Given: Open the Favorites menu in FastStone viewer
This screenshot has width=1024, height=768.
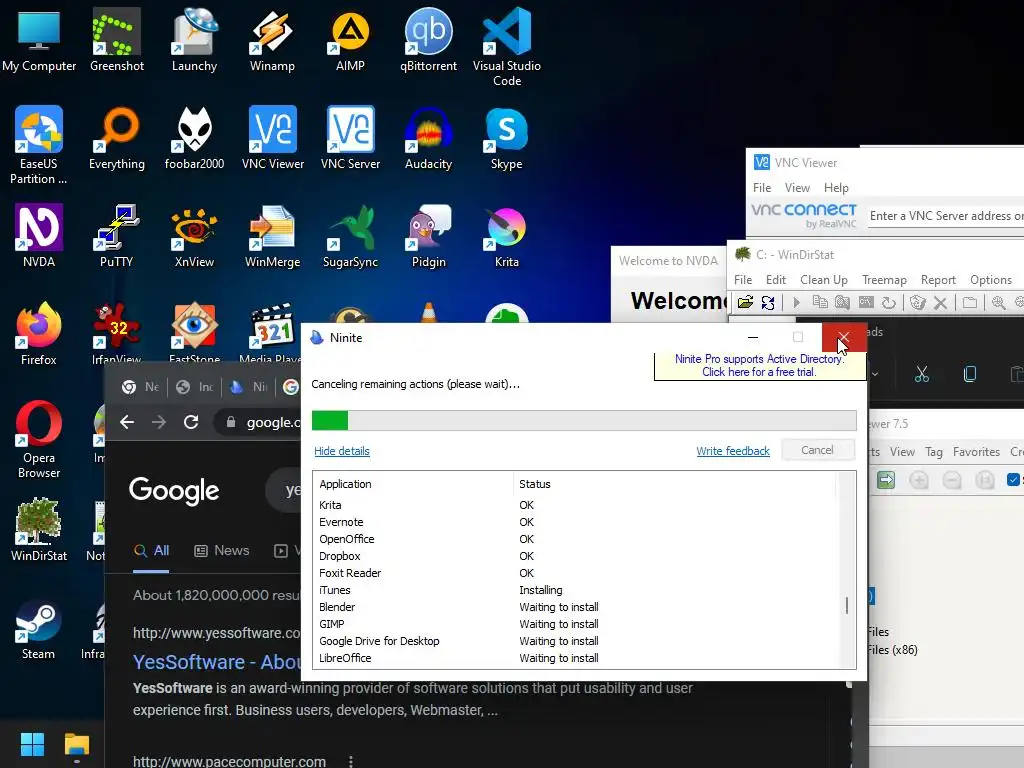Looking at the screenshot, I should (976, 451).
